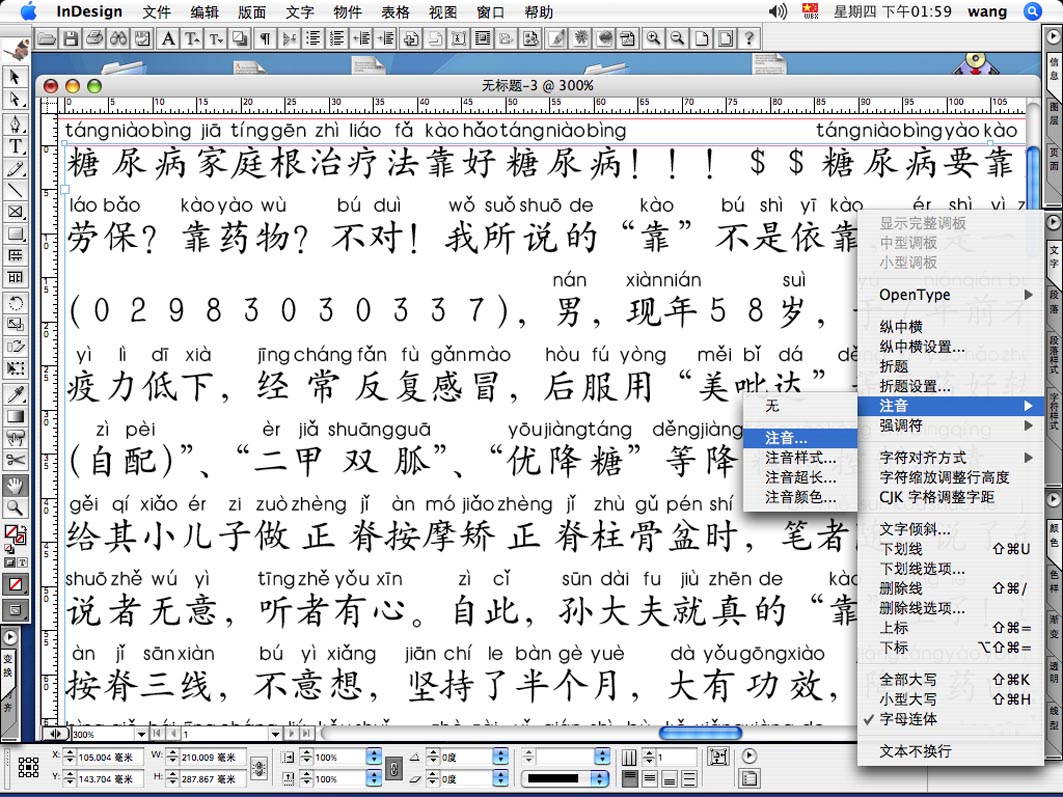Image resolution: width=1063 pixels, height=797 pixels.
Task: Click the zoom in magnifier in top toolbar
Action: click(x=654, y=39)
